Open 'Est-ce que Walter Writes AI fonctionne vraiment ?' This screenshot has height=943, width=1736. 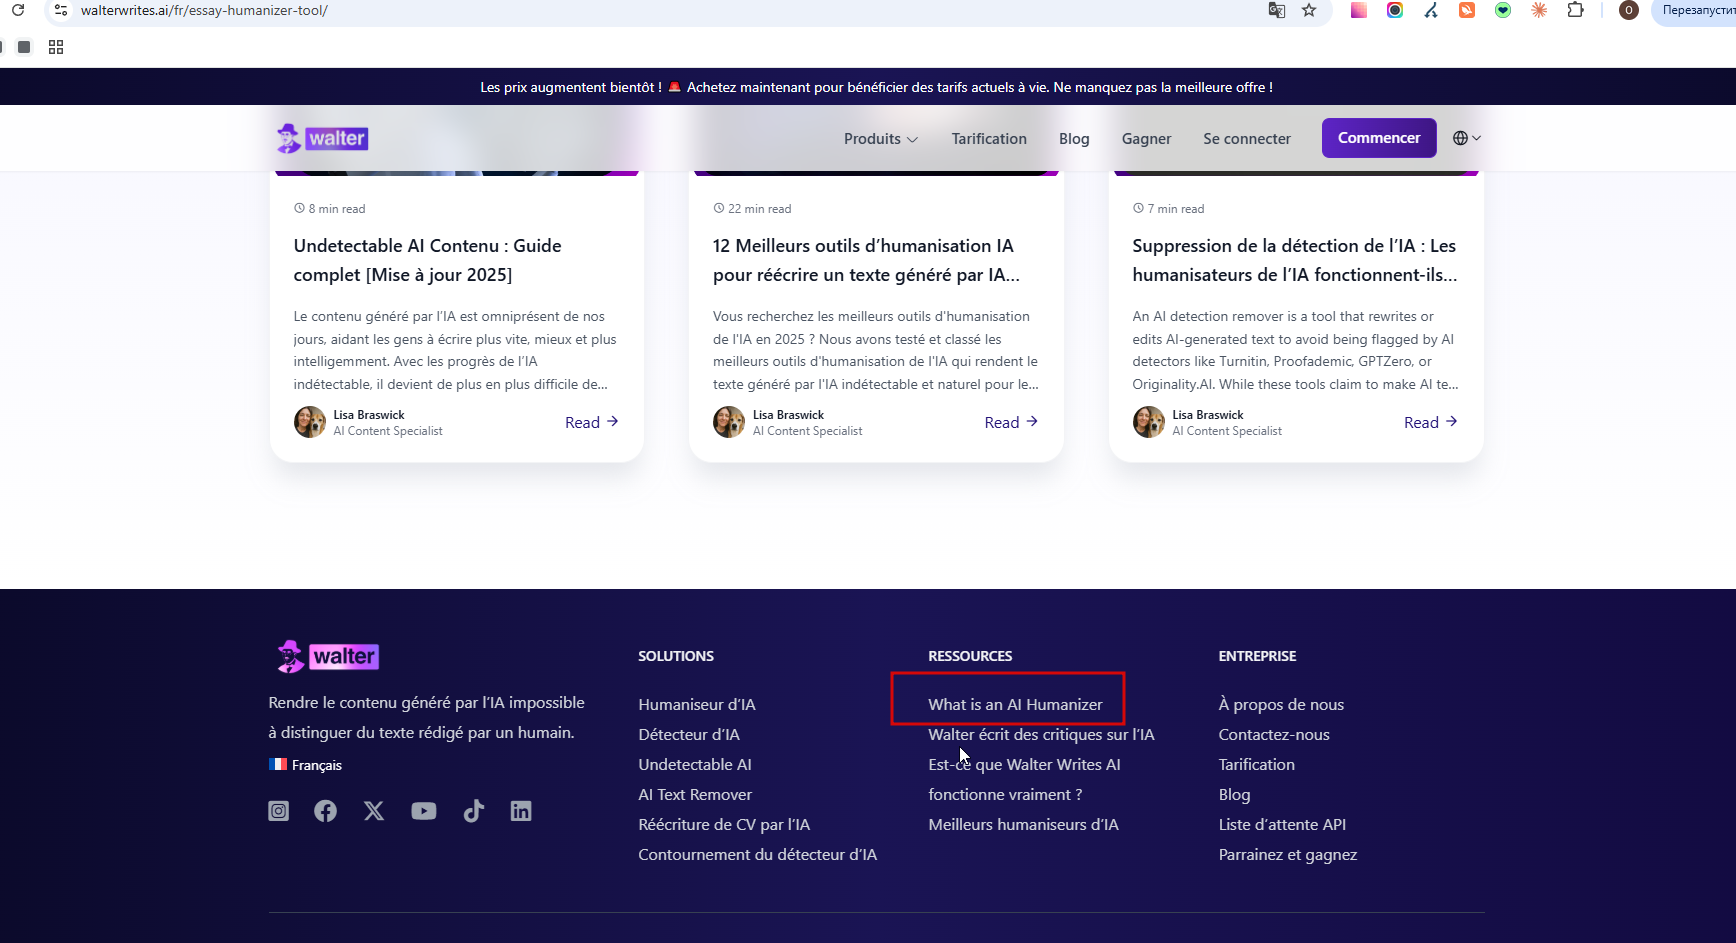tap(1024, 780)
